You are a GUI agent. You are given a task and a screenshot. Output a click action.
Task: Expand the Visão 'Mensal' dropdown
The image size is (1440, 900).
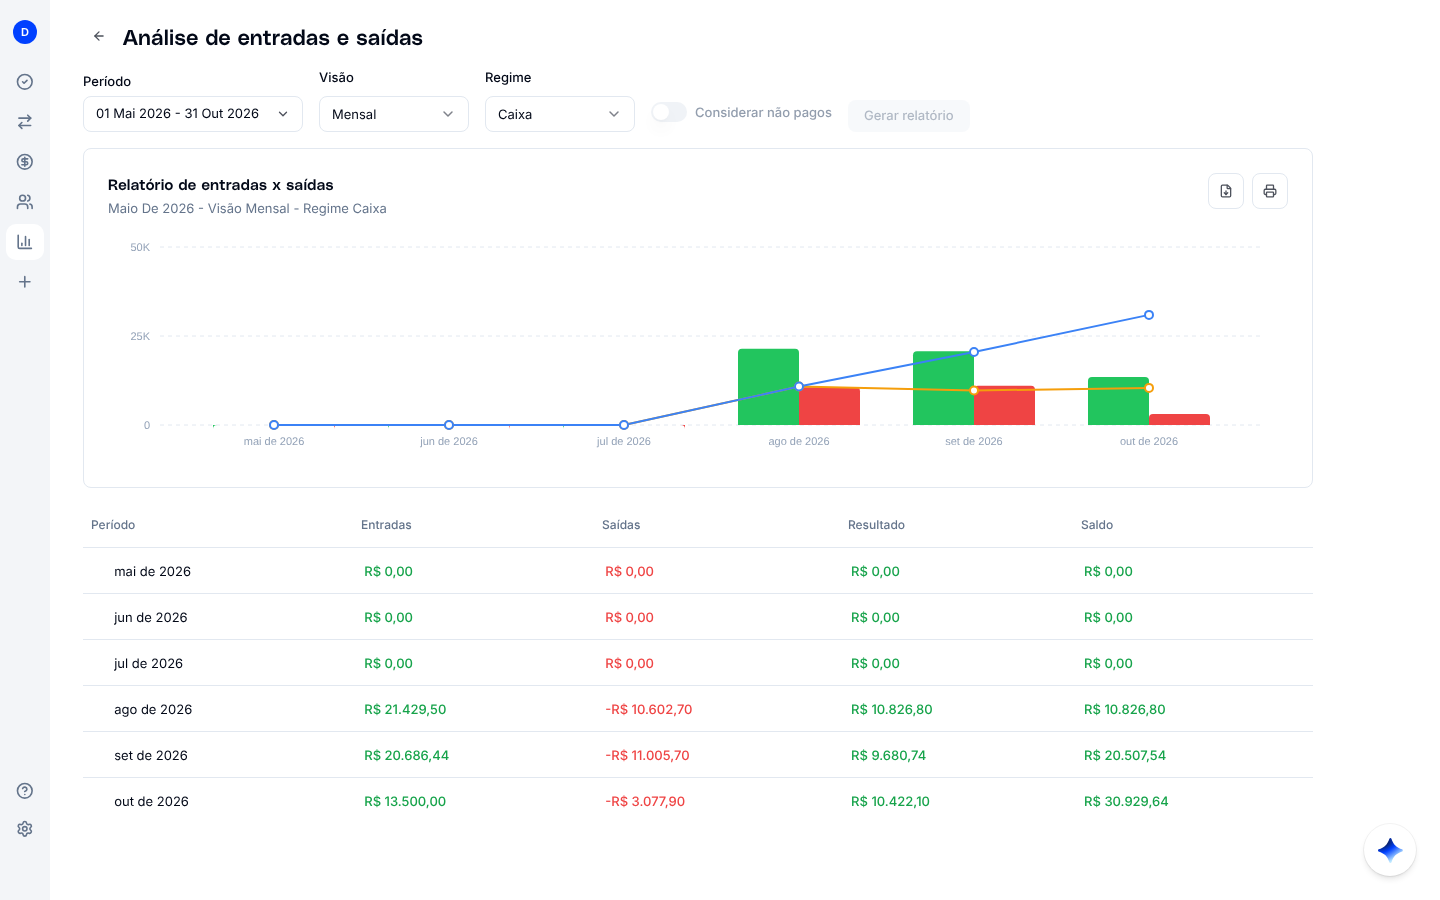pyautogui.click(x=394, y=114)
